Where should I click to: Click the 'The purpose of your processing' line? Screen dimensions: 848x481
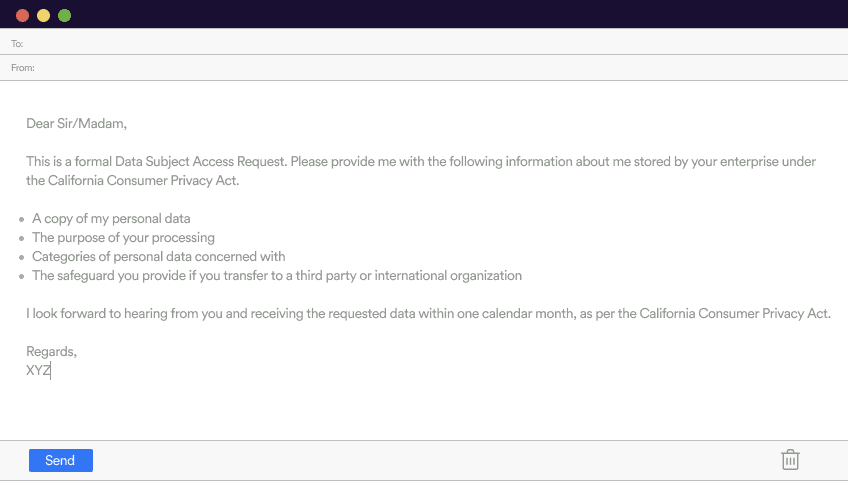(x=123, y=237)
